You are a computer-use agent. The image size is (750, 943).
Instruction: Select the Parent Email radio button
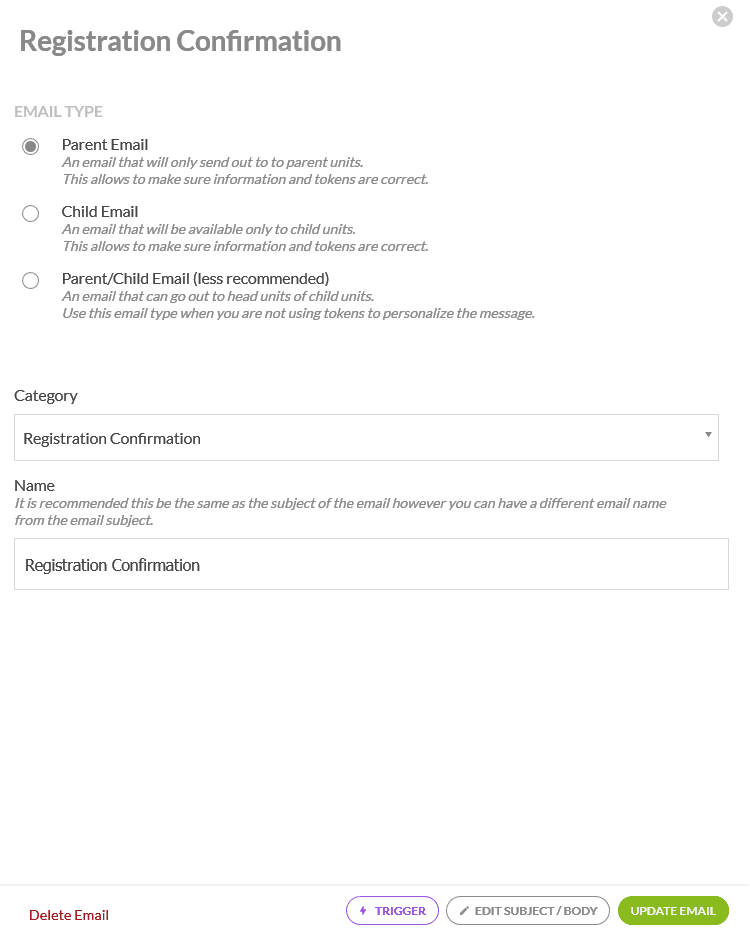click(31, 146)
